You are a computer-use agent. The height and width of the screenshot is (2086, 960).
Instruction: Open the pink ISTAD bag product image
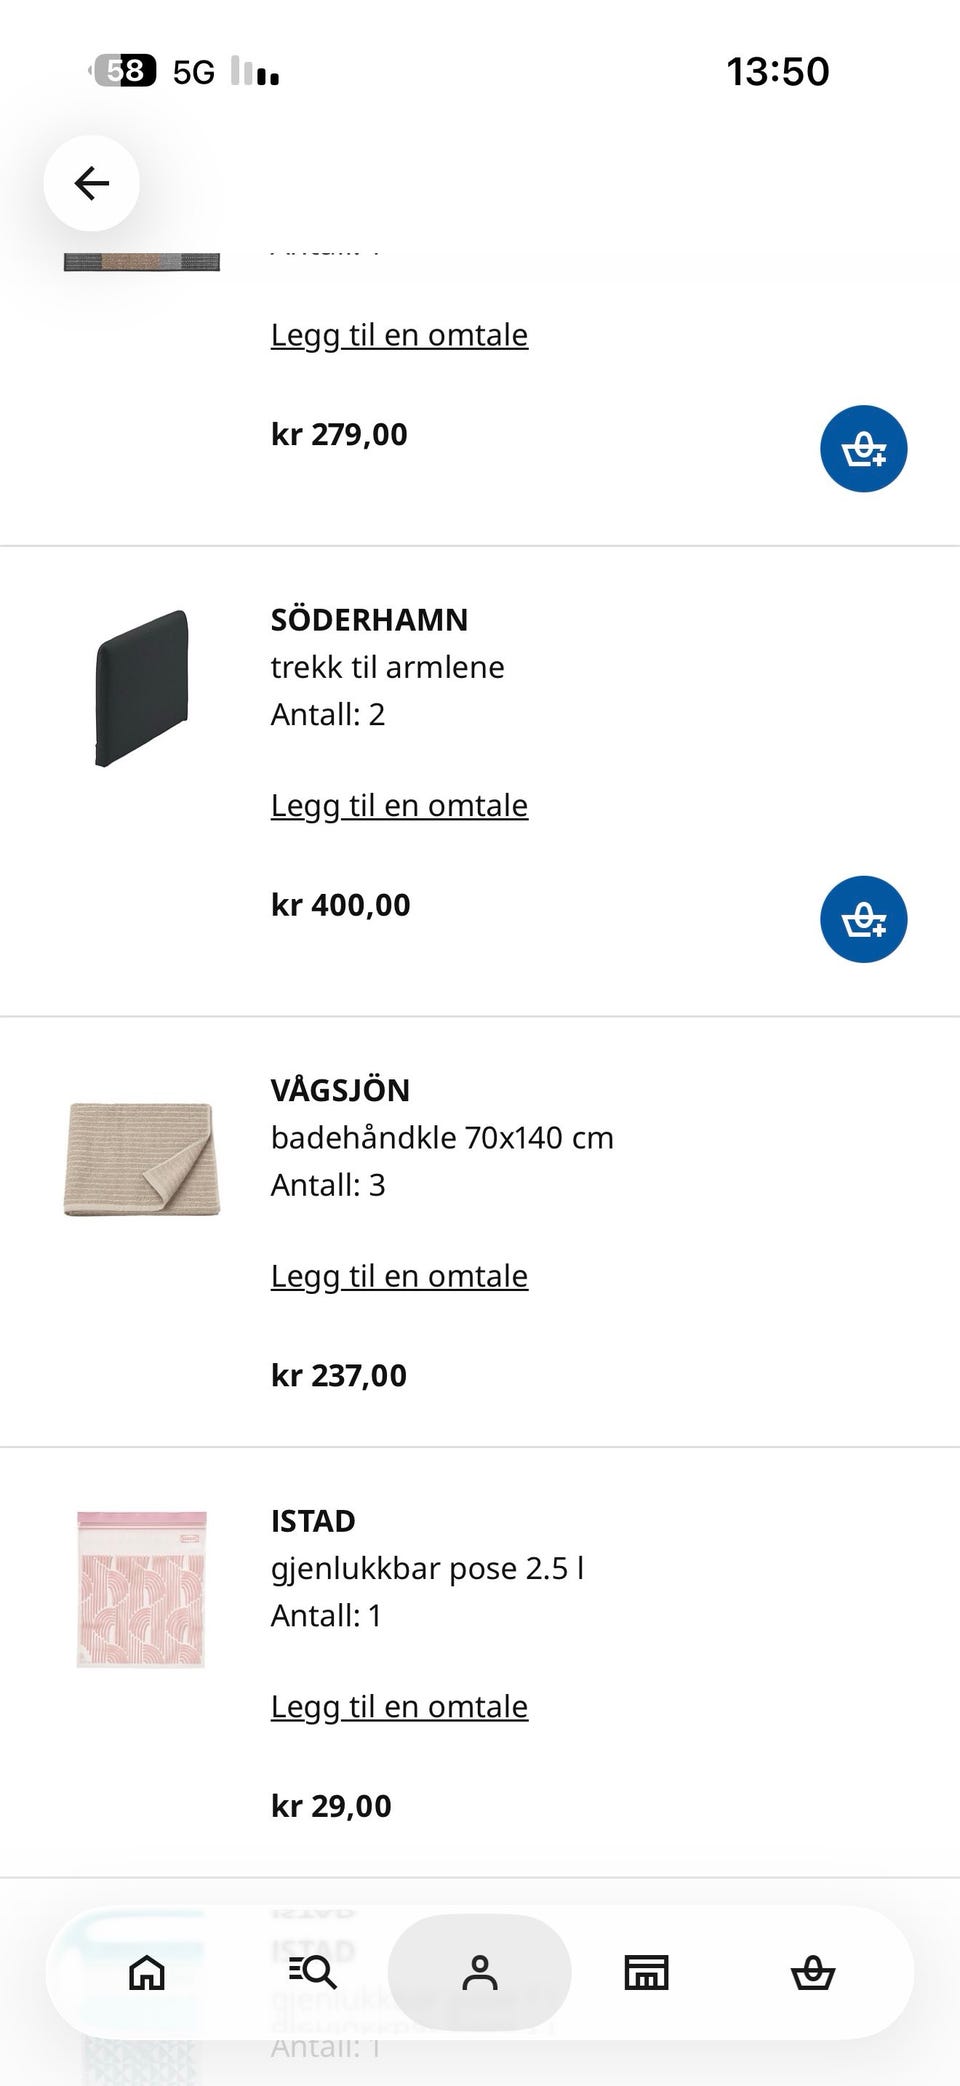(x=142, y=1589)
